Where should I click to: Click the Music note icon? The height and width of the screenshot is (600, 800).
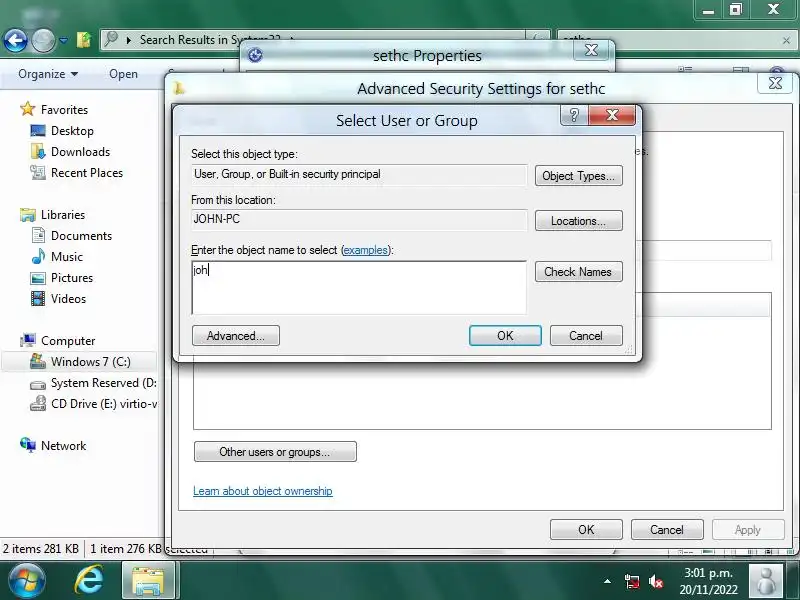pos(38,256)
